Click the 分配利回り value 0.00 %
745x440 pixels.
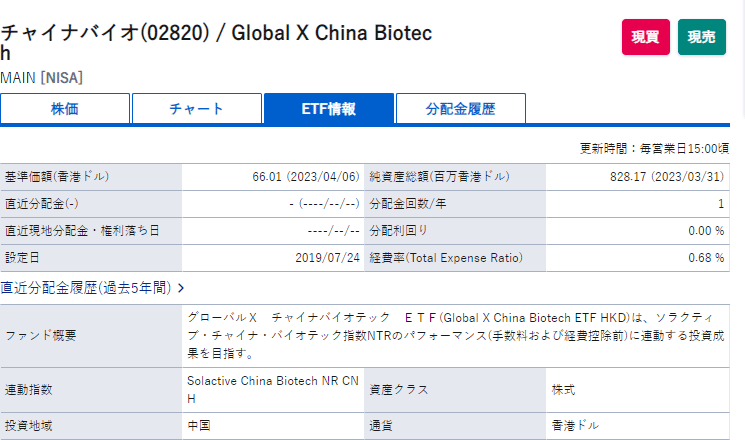coord(706,231)
